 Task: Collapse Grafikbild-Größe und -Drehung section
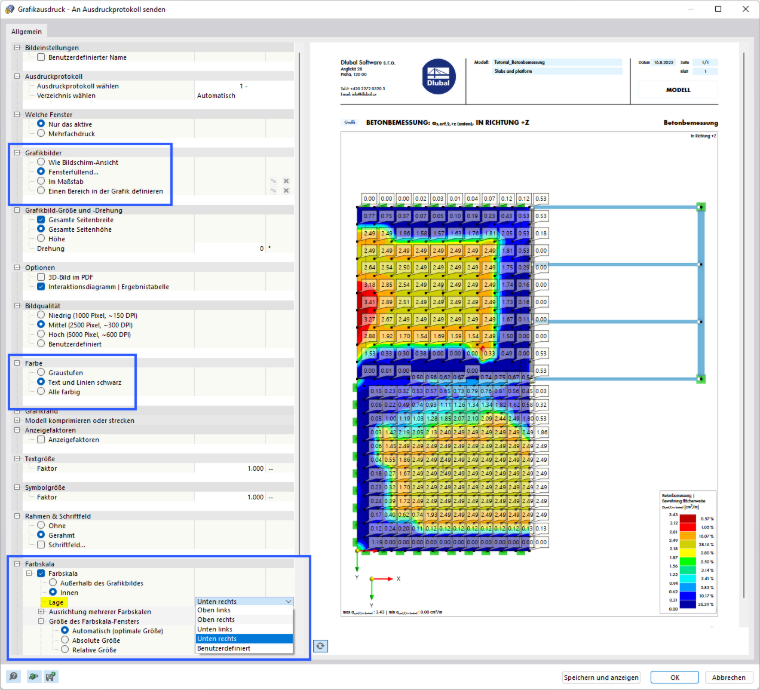17,210
